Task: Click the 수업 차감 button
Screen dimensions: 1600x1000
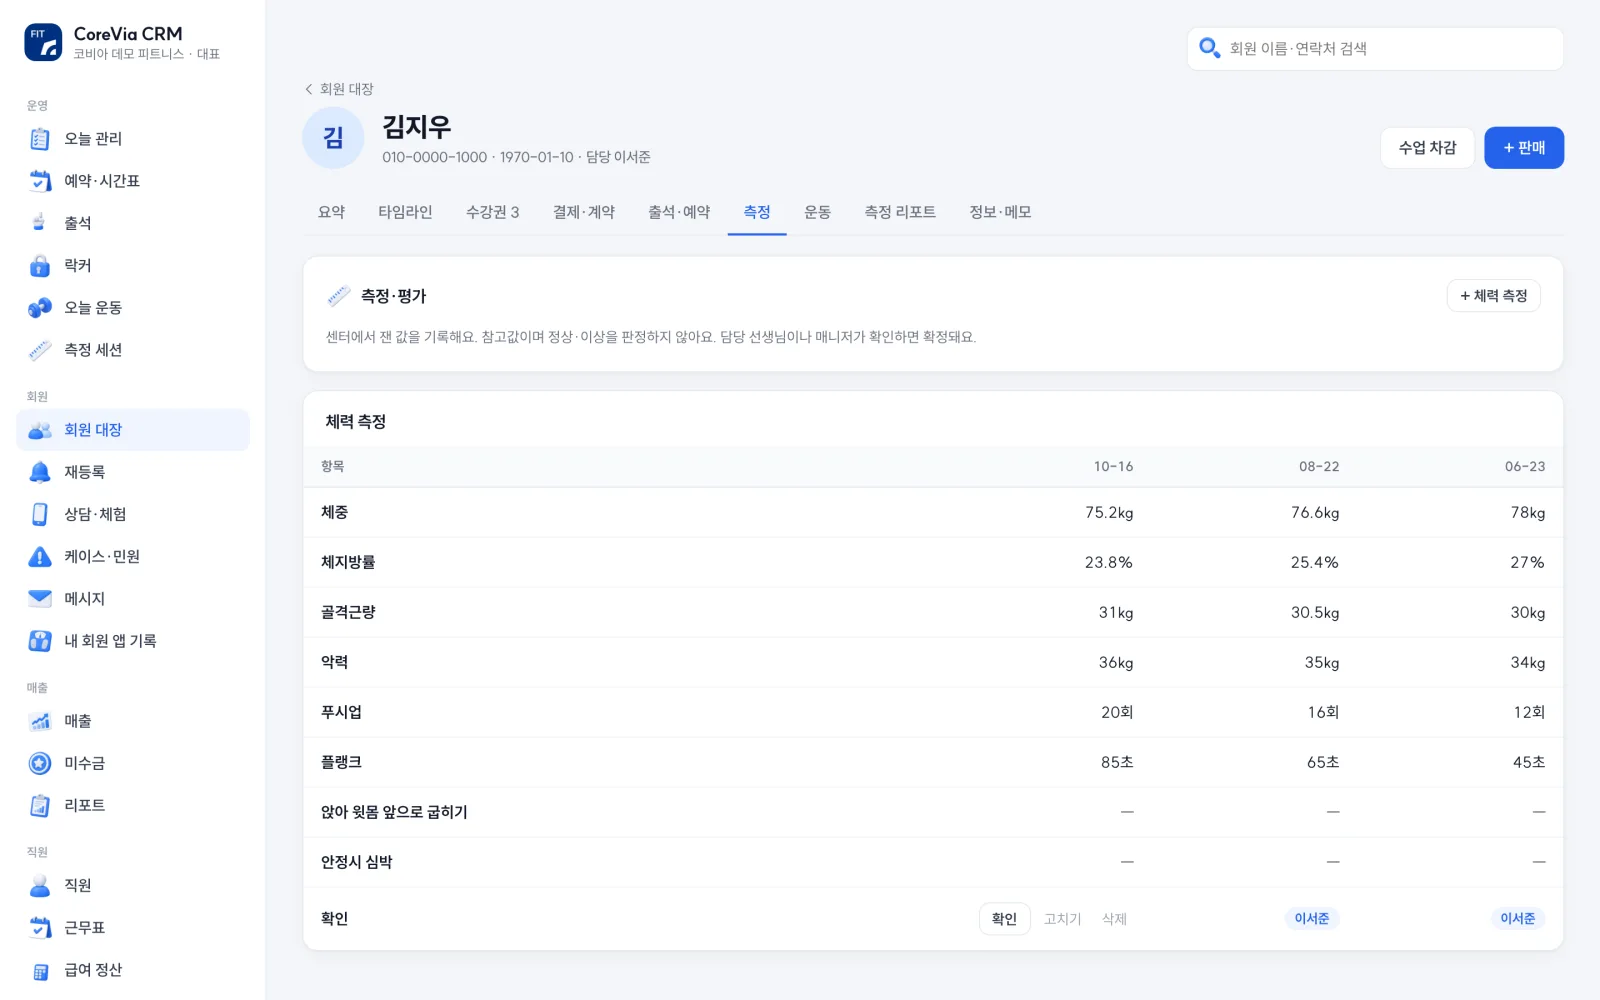Action: pos(1427,148)
